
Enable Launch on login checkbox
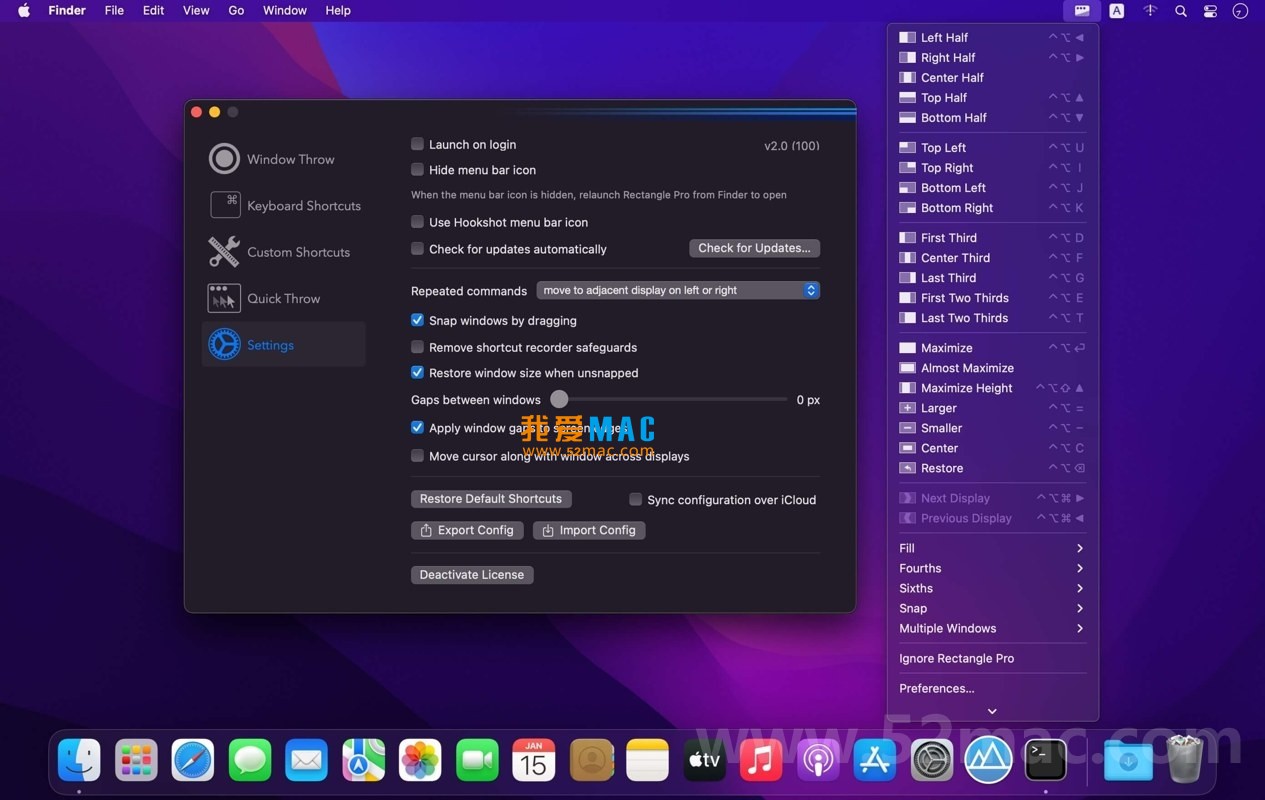coord(418,144)
